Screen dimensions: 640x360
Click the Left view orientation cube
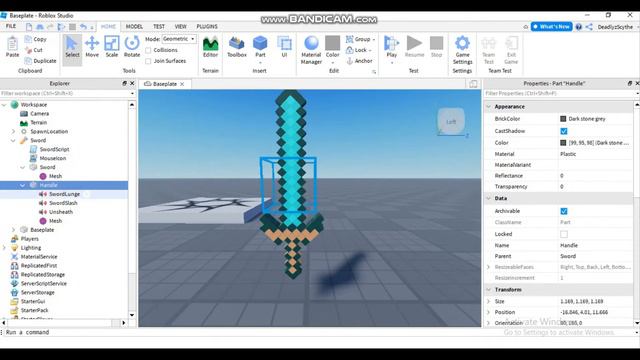(451, 121)
